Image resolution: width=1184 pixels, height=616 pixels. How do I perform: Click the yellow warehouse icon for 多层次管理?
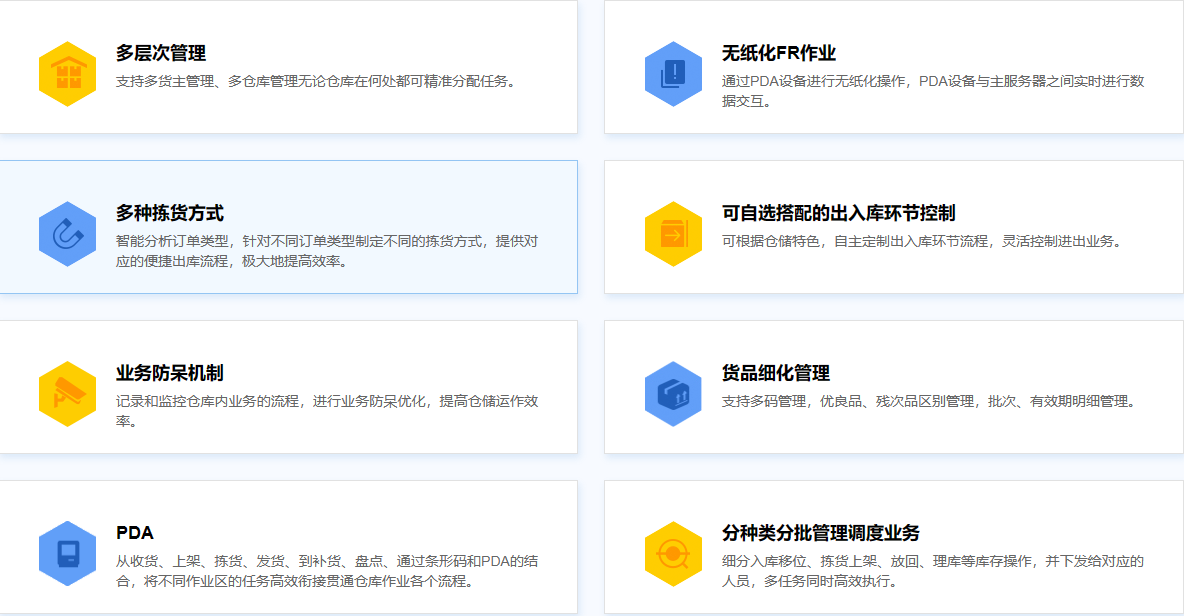coord(67,74)
